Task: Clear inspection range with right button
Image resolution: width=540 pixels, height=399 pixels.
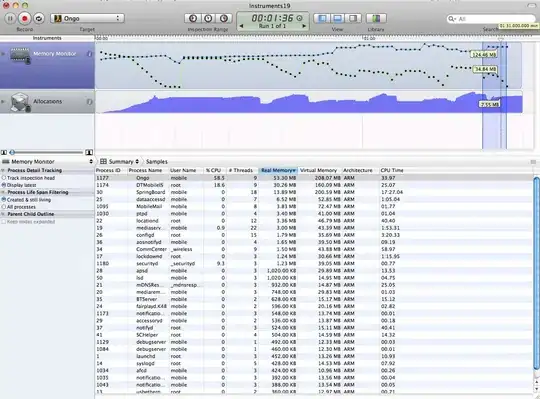Action: tap(224, 18)
